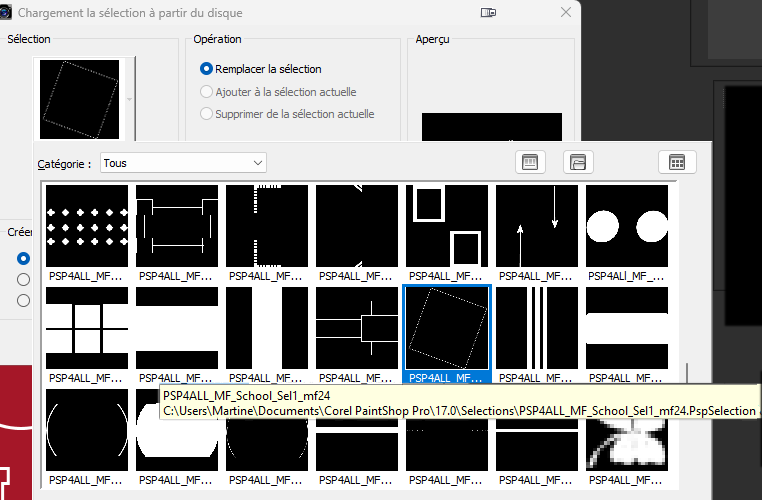
Task: Select the two white circles selection thumbnail
Action: tap(626, 226)
